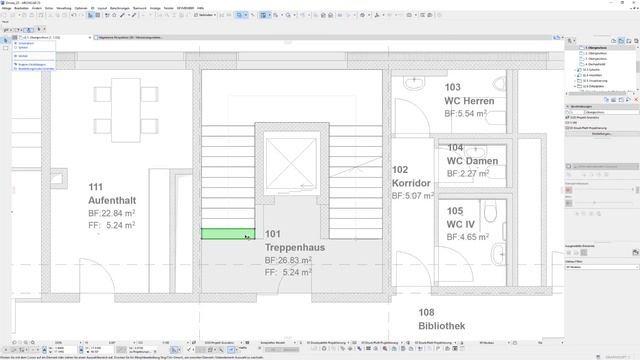Select 4. Dachgeschoss in the navigator tree
The height and width of the screenshot is (360, 640).
coord(596,64)
